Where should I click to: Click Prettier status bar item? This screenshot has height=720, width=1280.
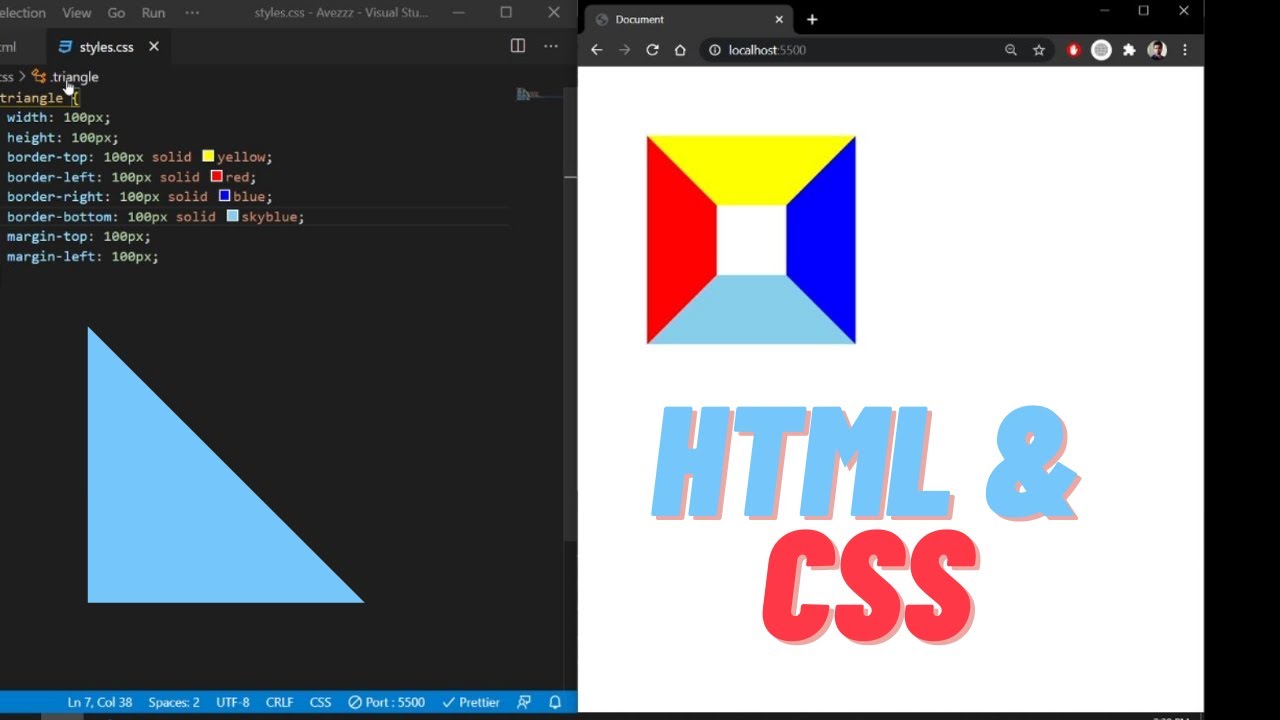coord(471,703)
